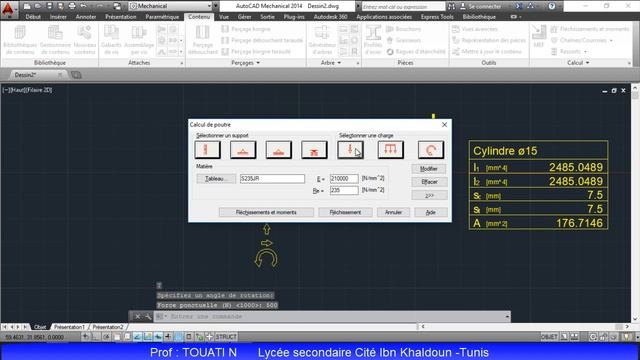Viewport: 640px width, 360px height.
Task: Click the Print icon in quick access toolbar
Action: click(x=72, y=6)
